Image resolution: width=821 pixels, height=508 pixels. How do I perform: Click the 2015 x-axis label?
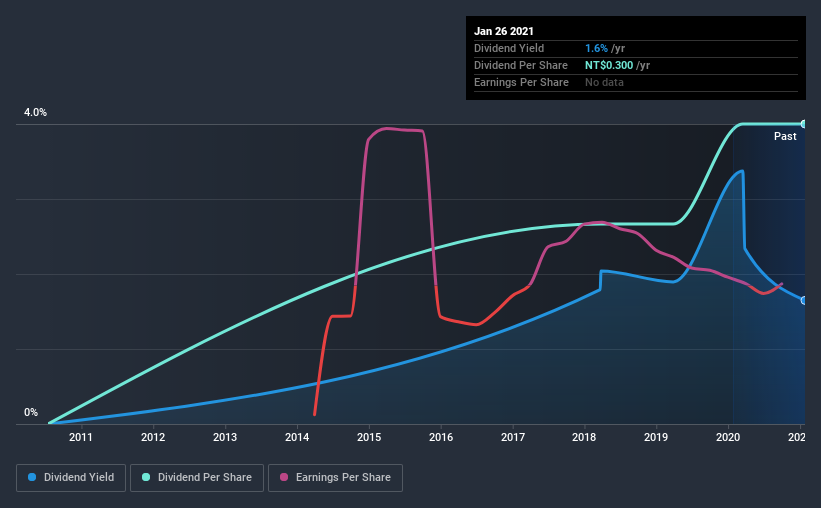pos(369,437)
